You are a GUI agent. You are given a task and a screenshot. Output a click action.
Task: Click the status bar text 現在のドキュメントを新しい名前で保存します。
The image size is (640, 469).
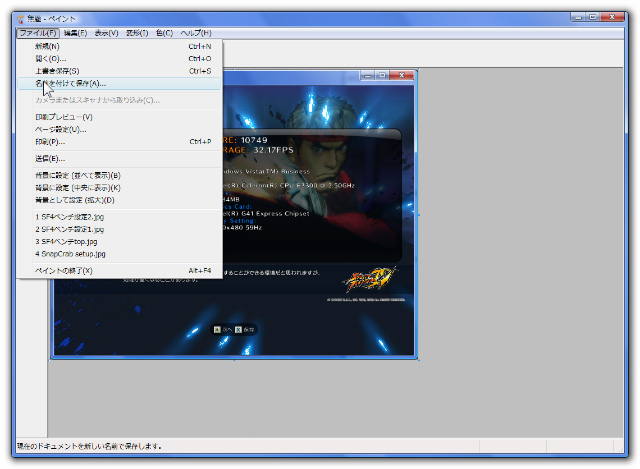coord(89,447)
